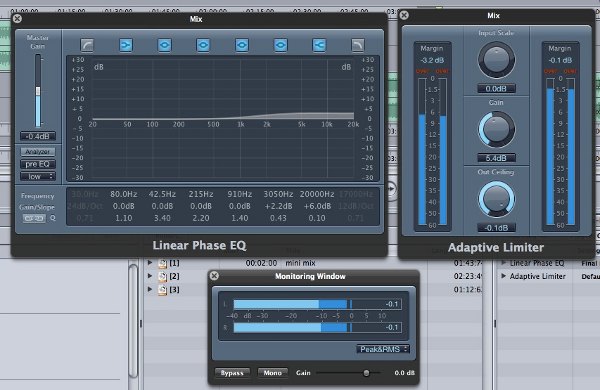Select the 42.5Hz frequency value
Image resolution: width=600 pixels, height=390 pixels.
pos(162,194)
